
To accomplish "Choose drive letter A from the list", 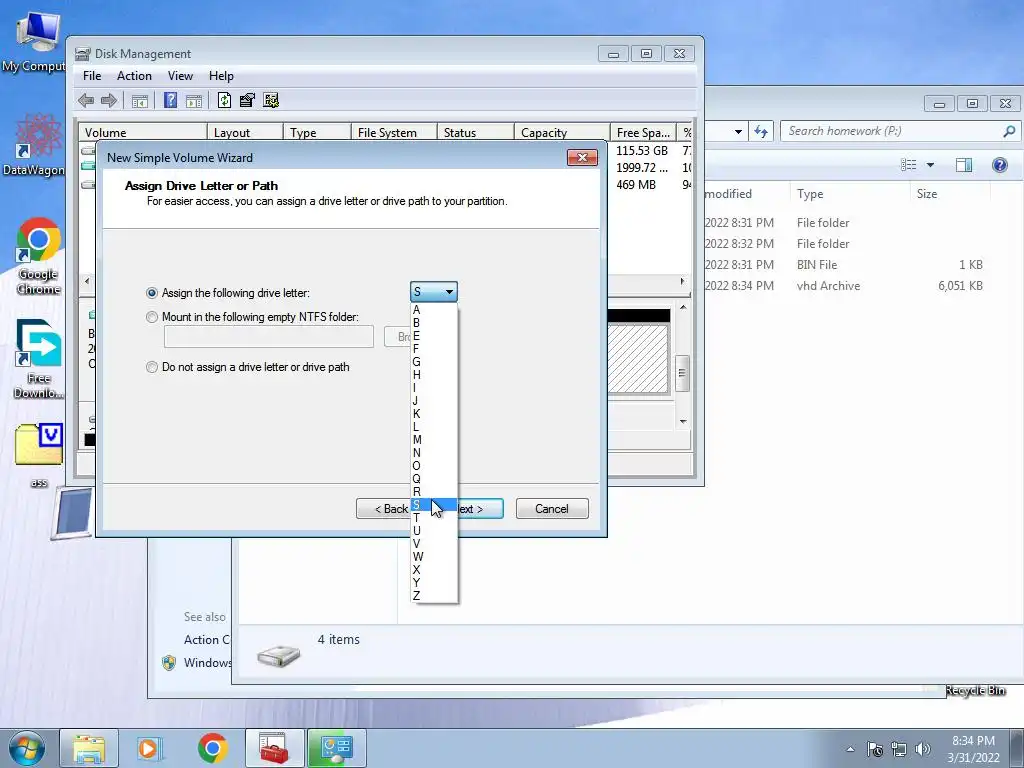I will point(434,310).
